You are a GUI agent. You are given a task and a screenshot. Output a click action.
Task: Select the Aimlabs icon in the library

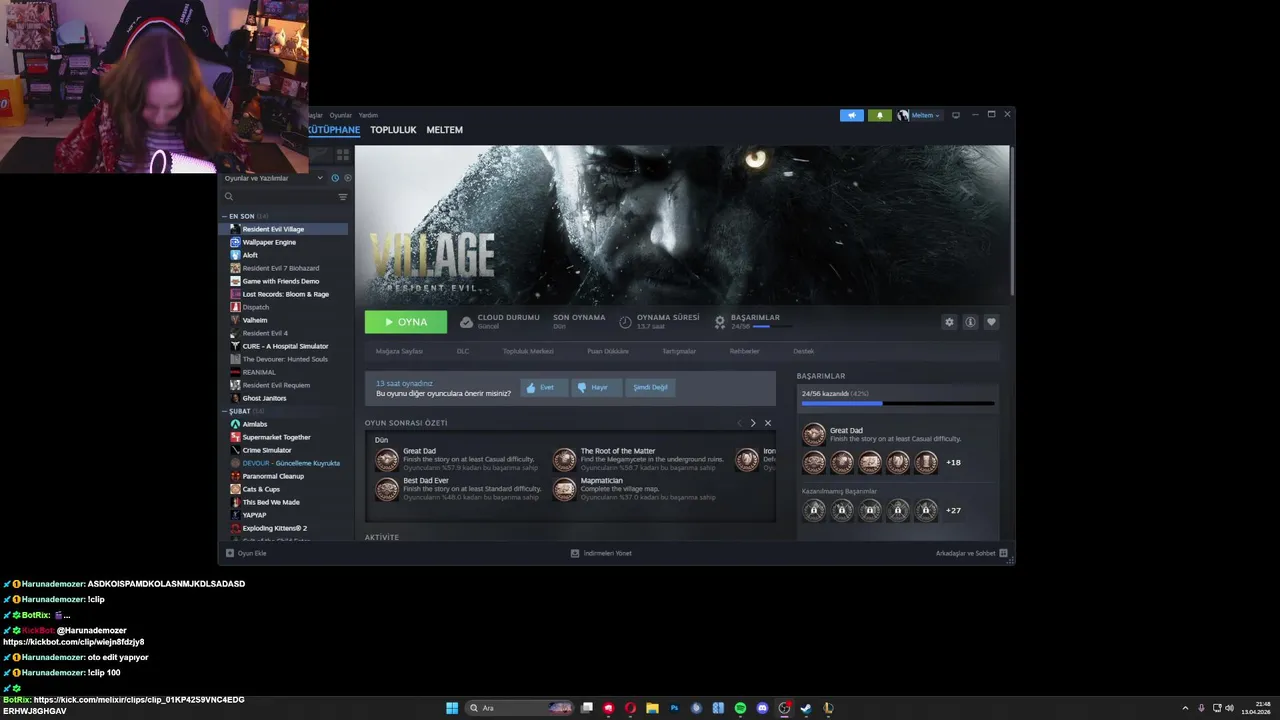(235, 424)
